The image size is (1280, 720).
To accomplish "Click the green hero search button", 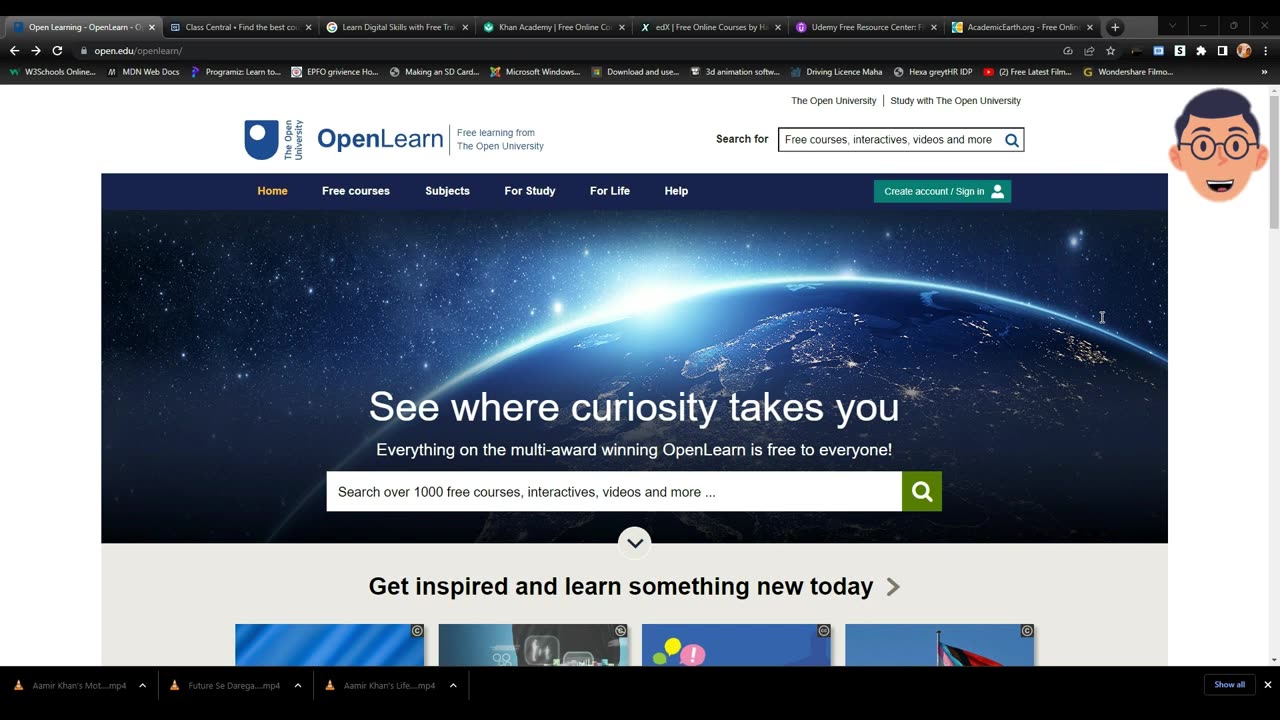I will point(922,491).
